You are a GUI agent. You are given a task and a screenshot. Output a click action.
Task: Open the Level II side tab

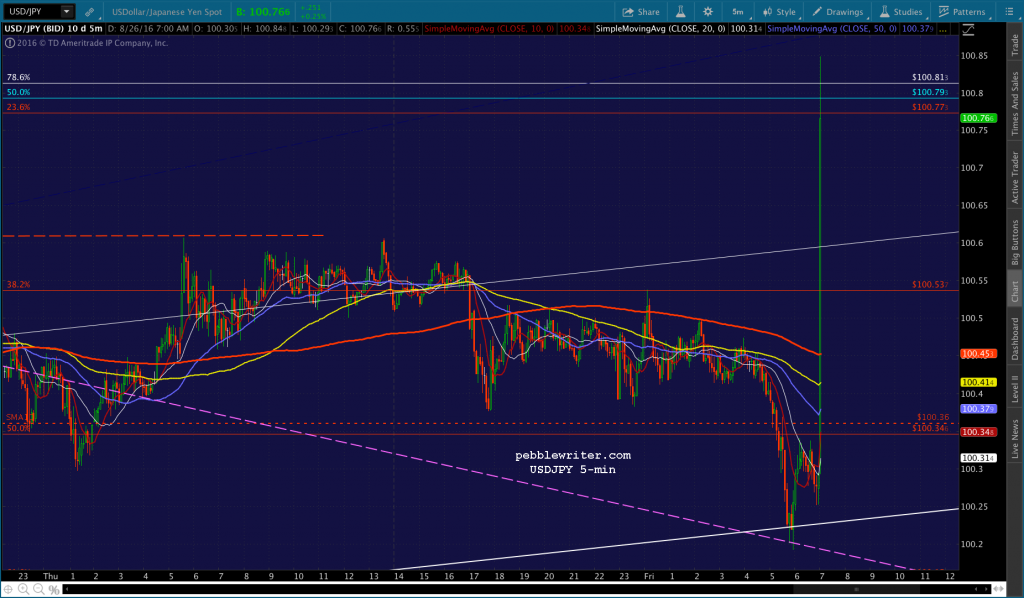[x=1015, y=388]
